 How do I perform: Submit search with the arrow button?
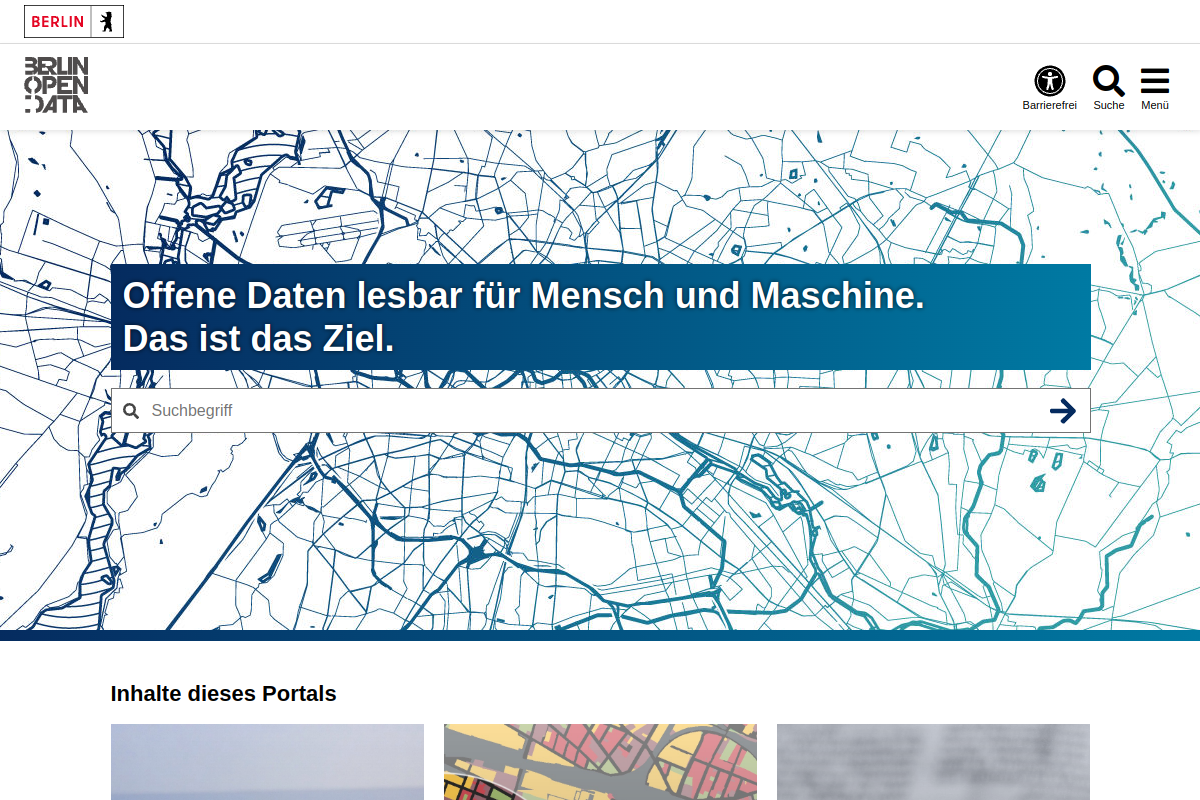pyautogui.click(x=1063, y=411)
